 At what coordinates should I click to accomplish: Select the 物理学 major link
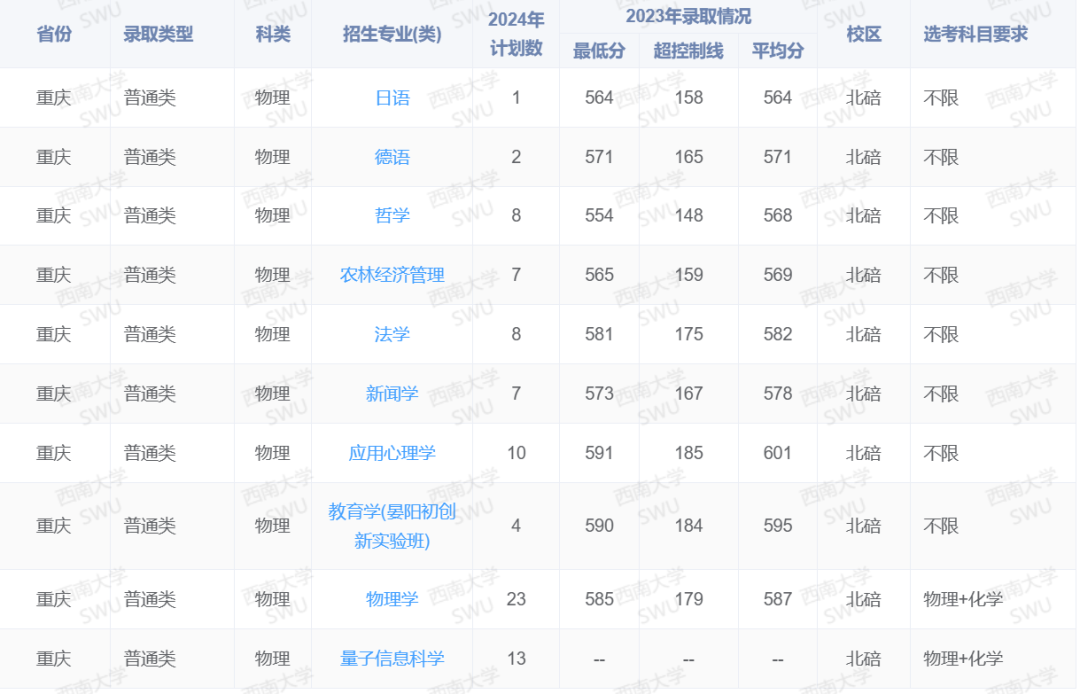point(392,599)
